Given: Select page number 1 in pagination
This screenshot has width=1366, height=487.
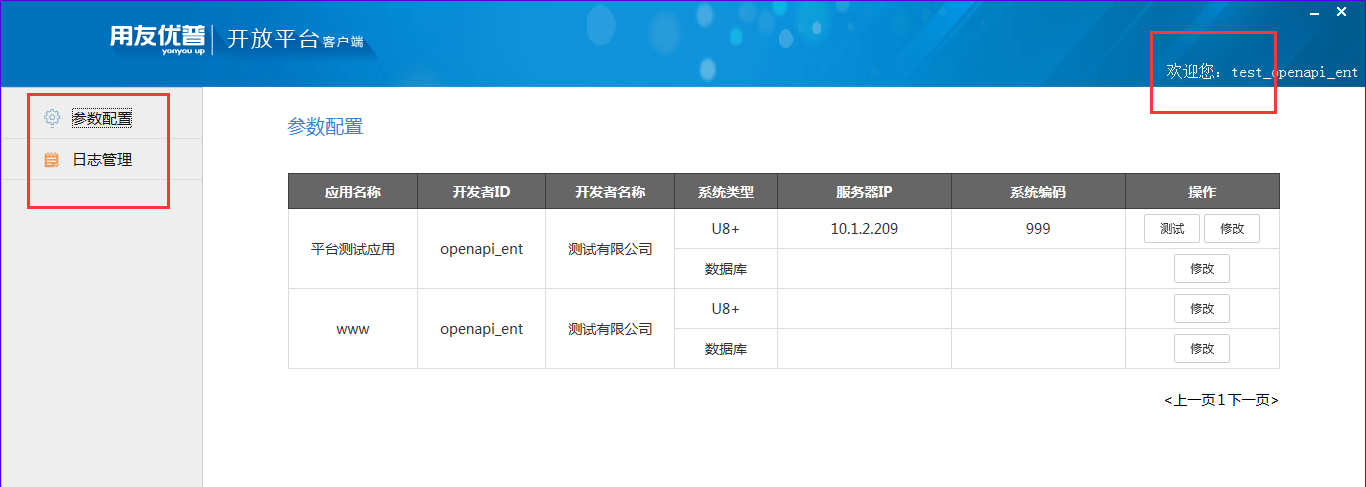Looking at the screenshot, I should tap(1221, 400).
